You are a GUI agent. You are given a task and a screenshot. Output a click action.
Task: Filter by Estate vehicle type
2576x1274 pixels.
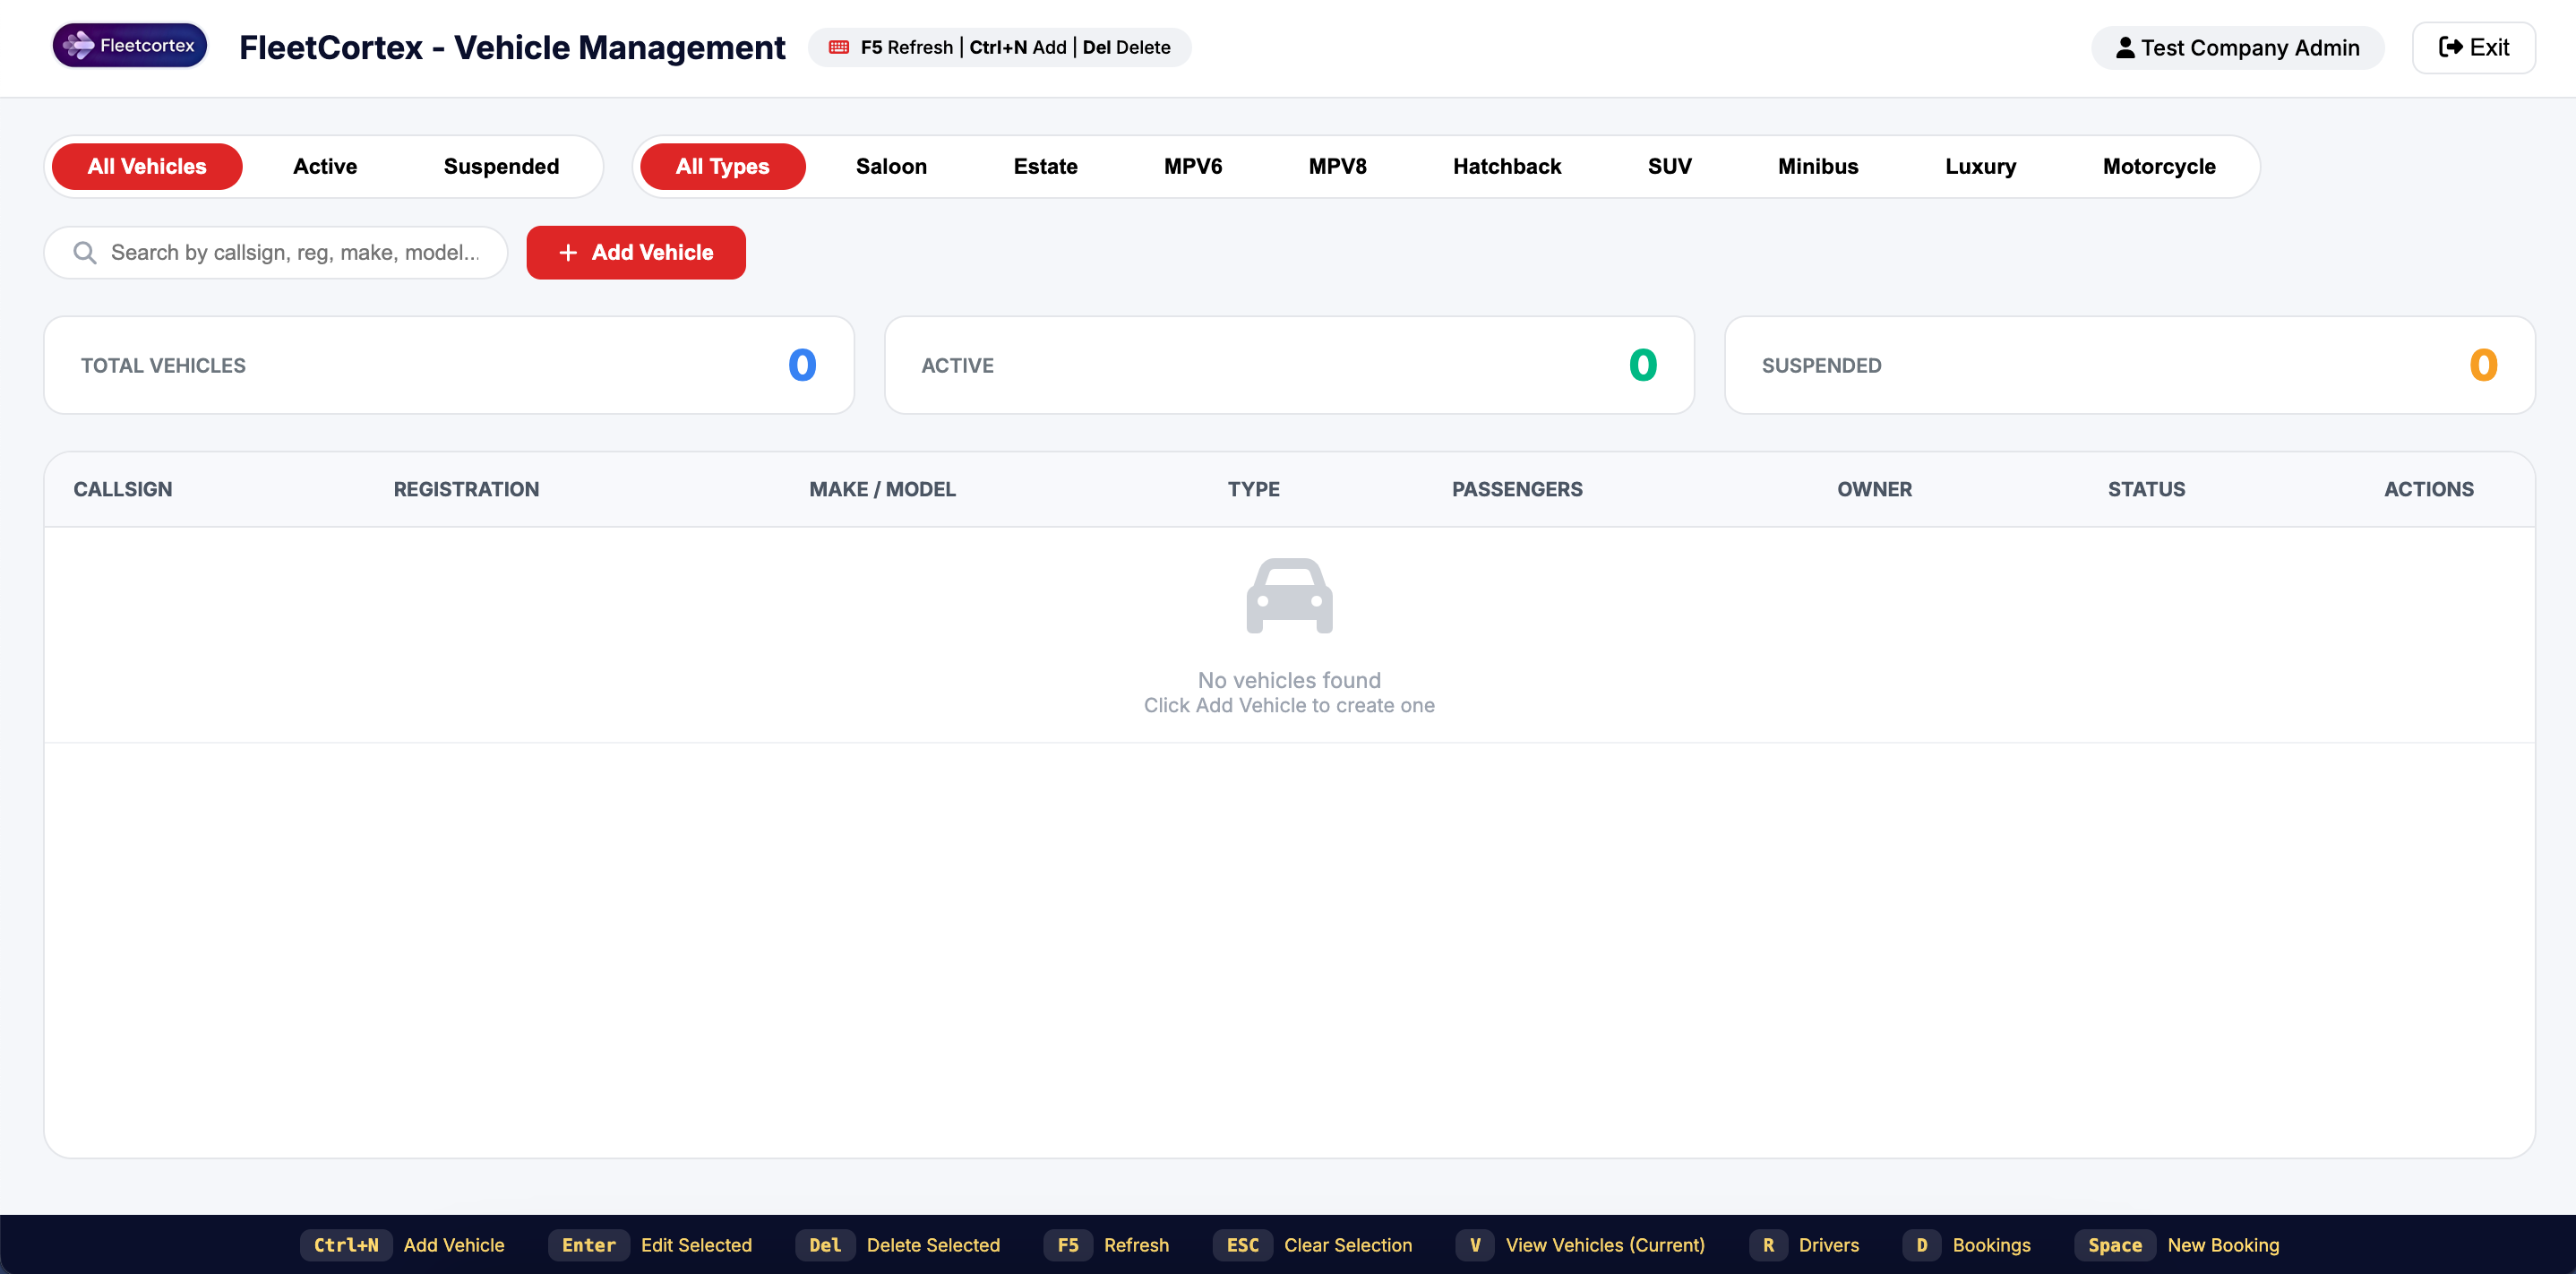coord(1045,166)
